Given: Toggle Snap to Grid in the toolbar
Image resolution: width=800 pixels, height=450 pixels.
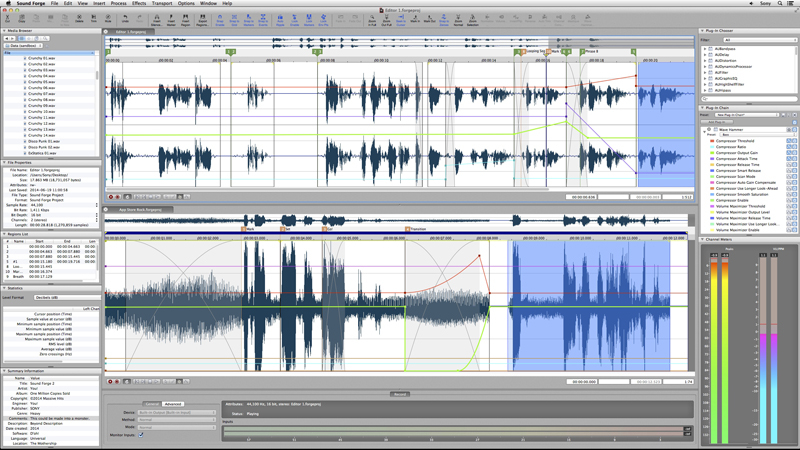Looking at the screenshot, I should (234, 20).
